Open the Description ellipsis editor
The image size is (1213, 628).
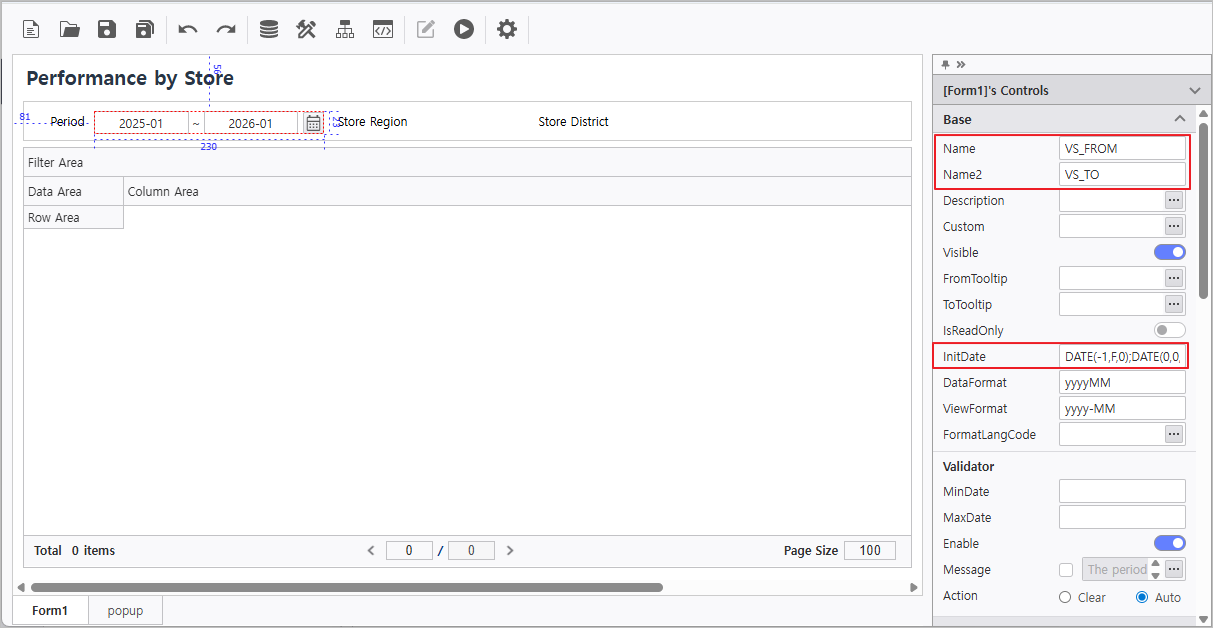click(x=1174, y=200)
